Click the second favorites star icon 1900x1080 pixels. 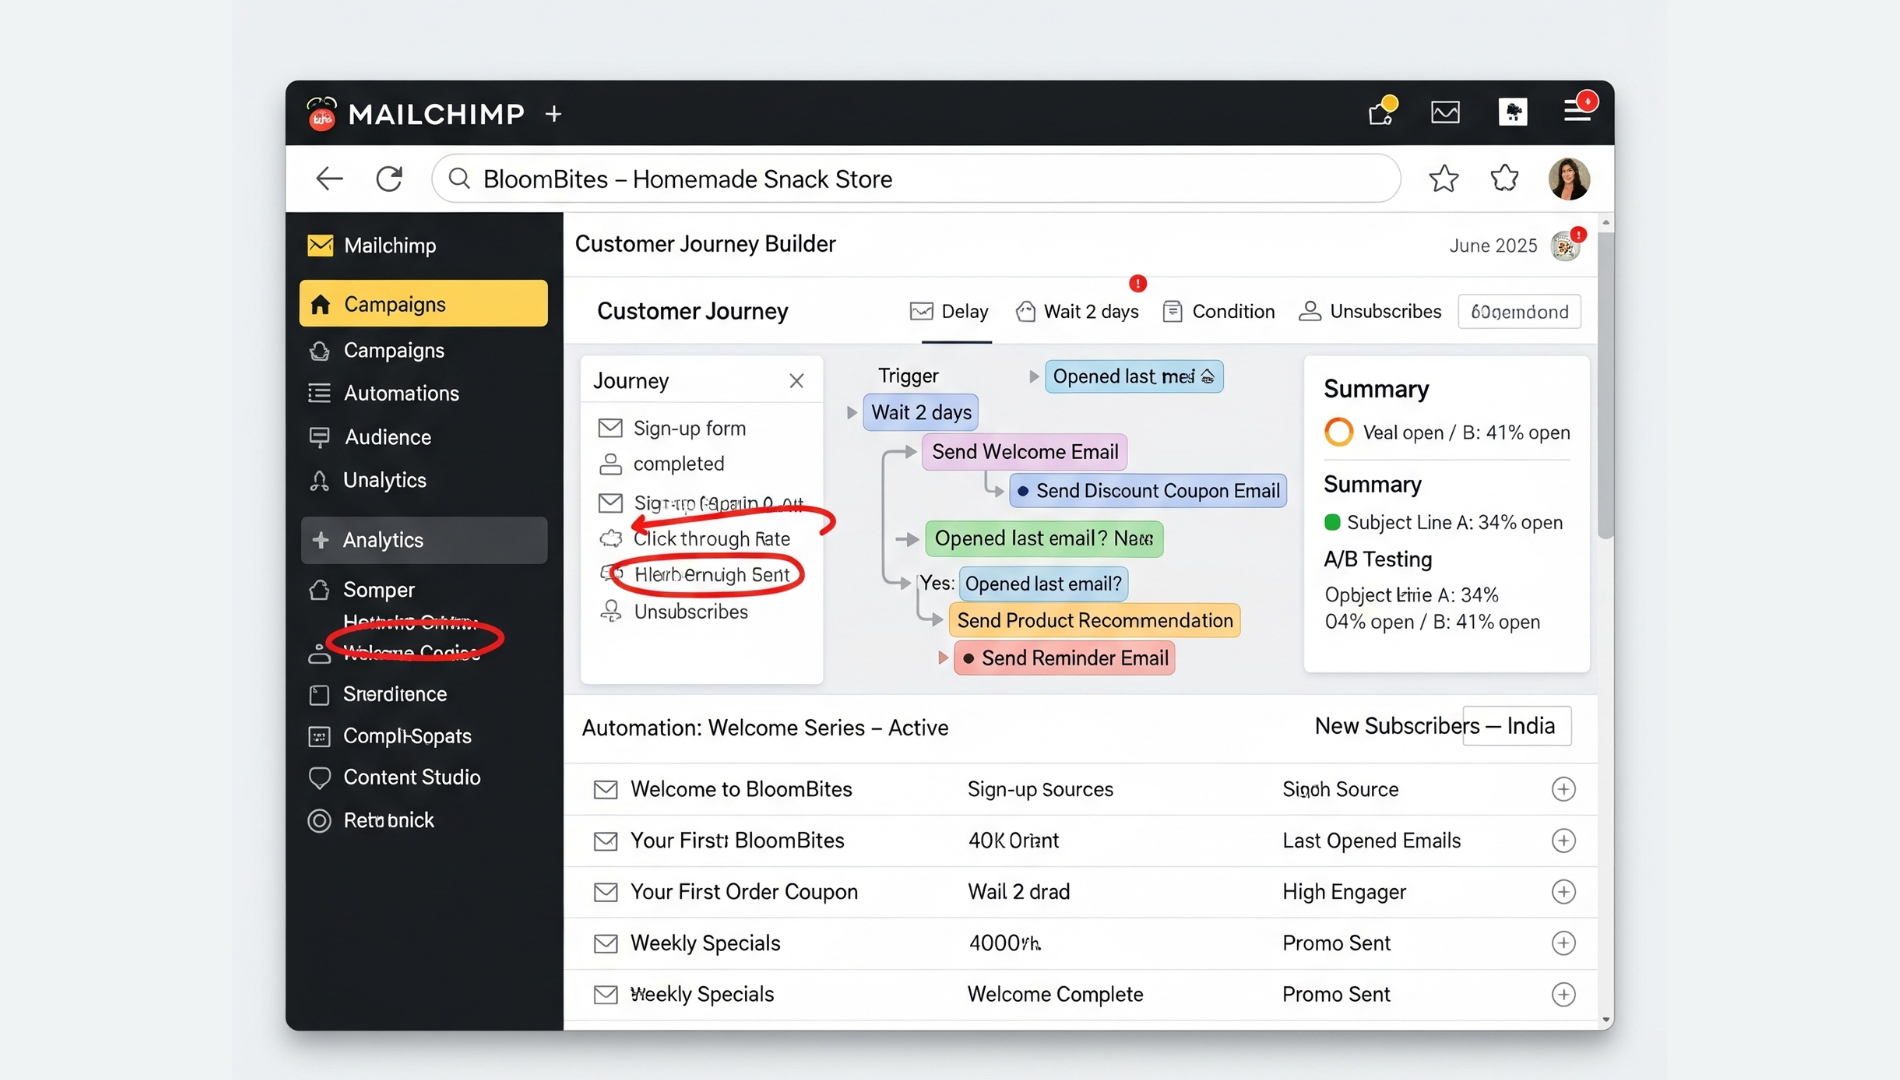1504,179
